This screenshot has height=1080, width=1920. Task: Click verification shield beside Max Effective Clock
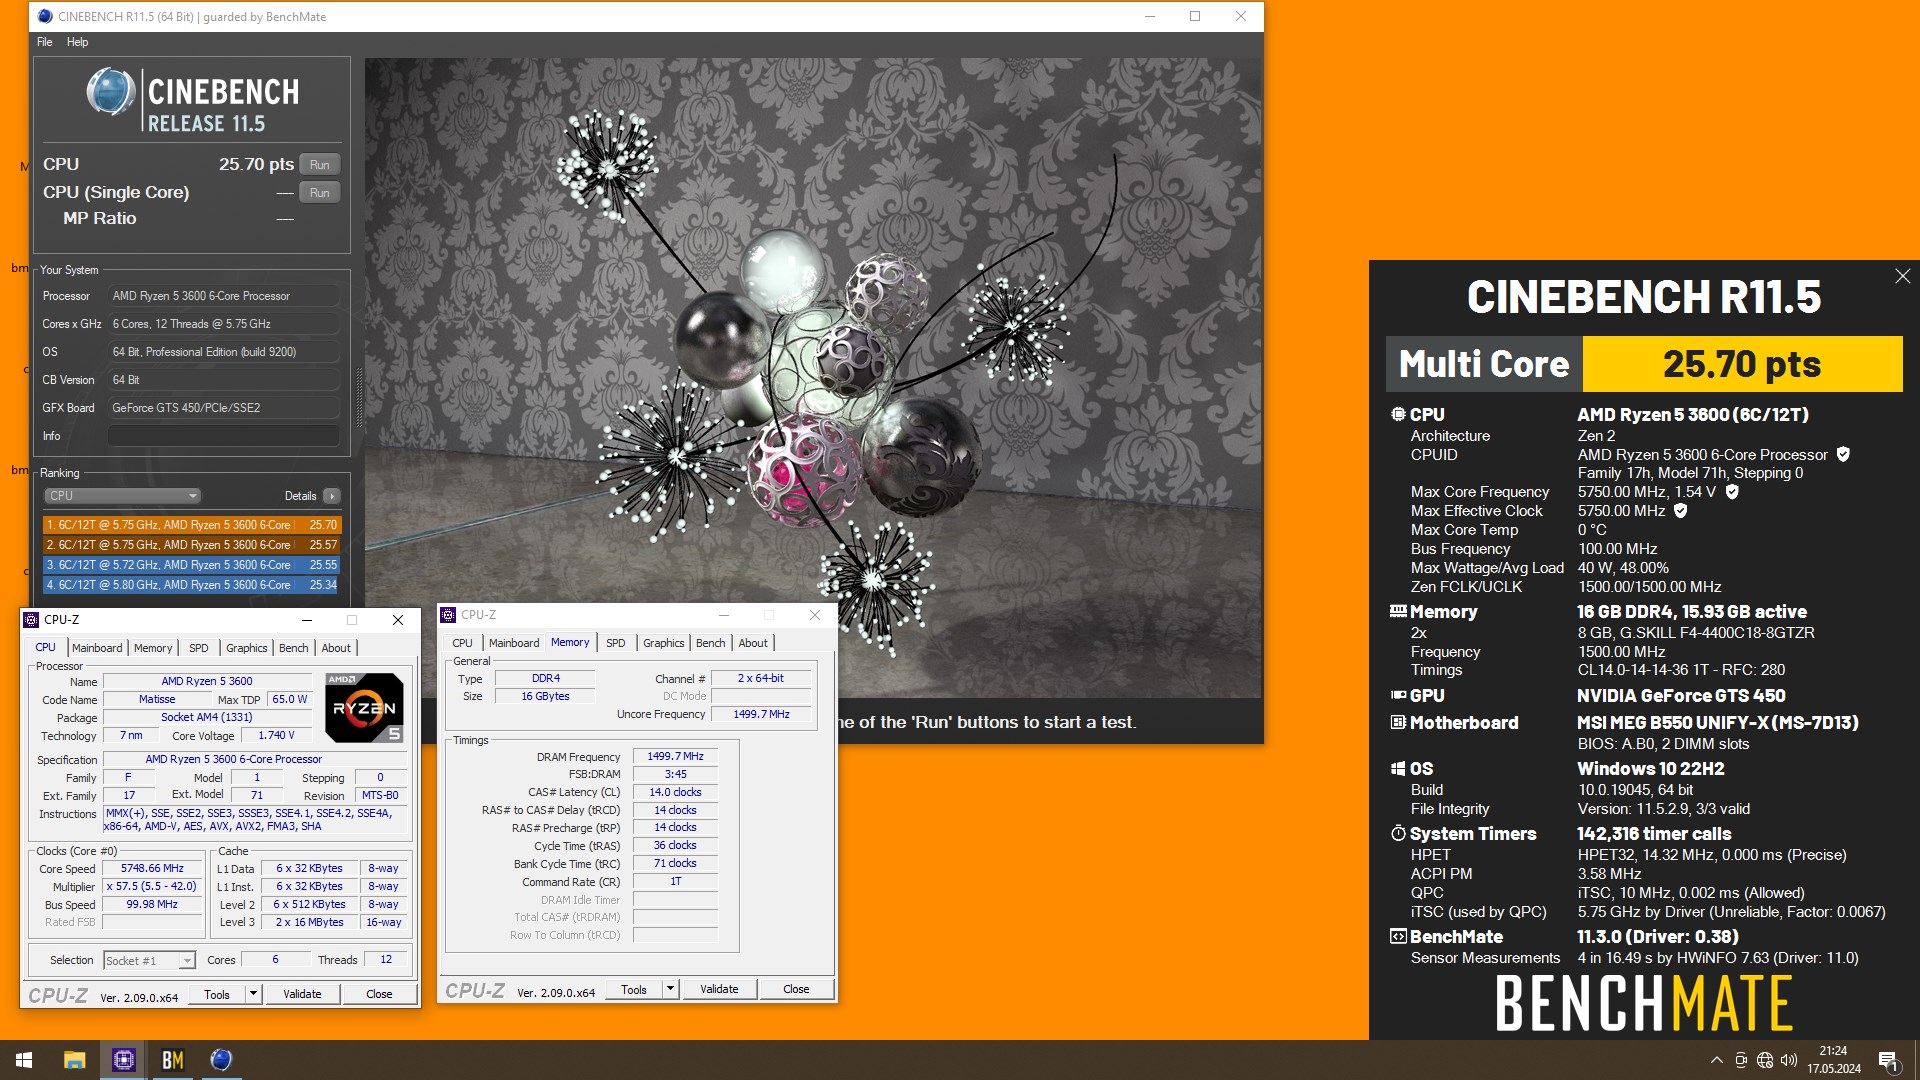1681,511
